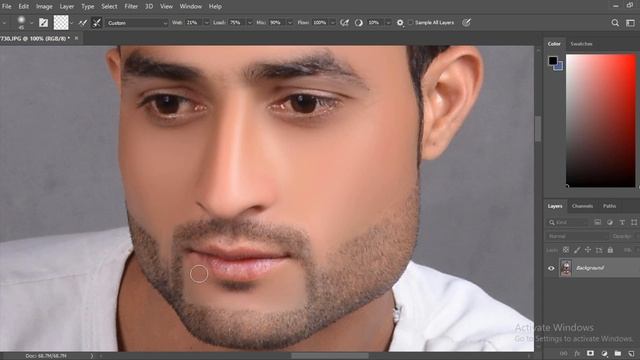Open the Custom brush combination dropdown
Viewport: 640px width, 360px height.
[137, 23]
